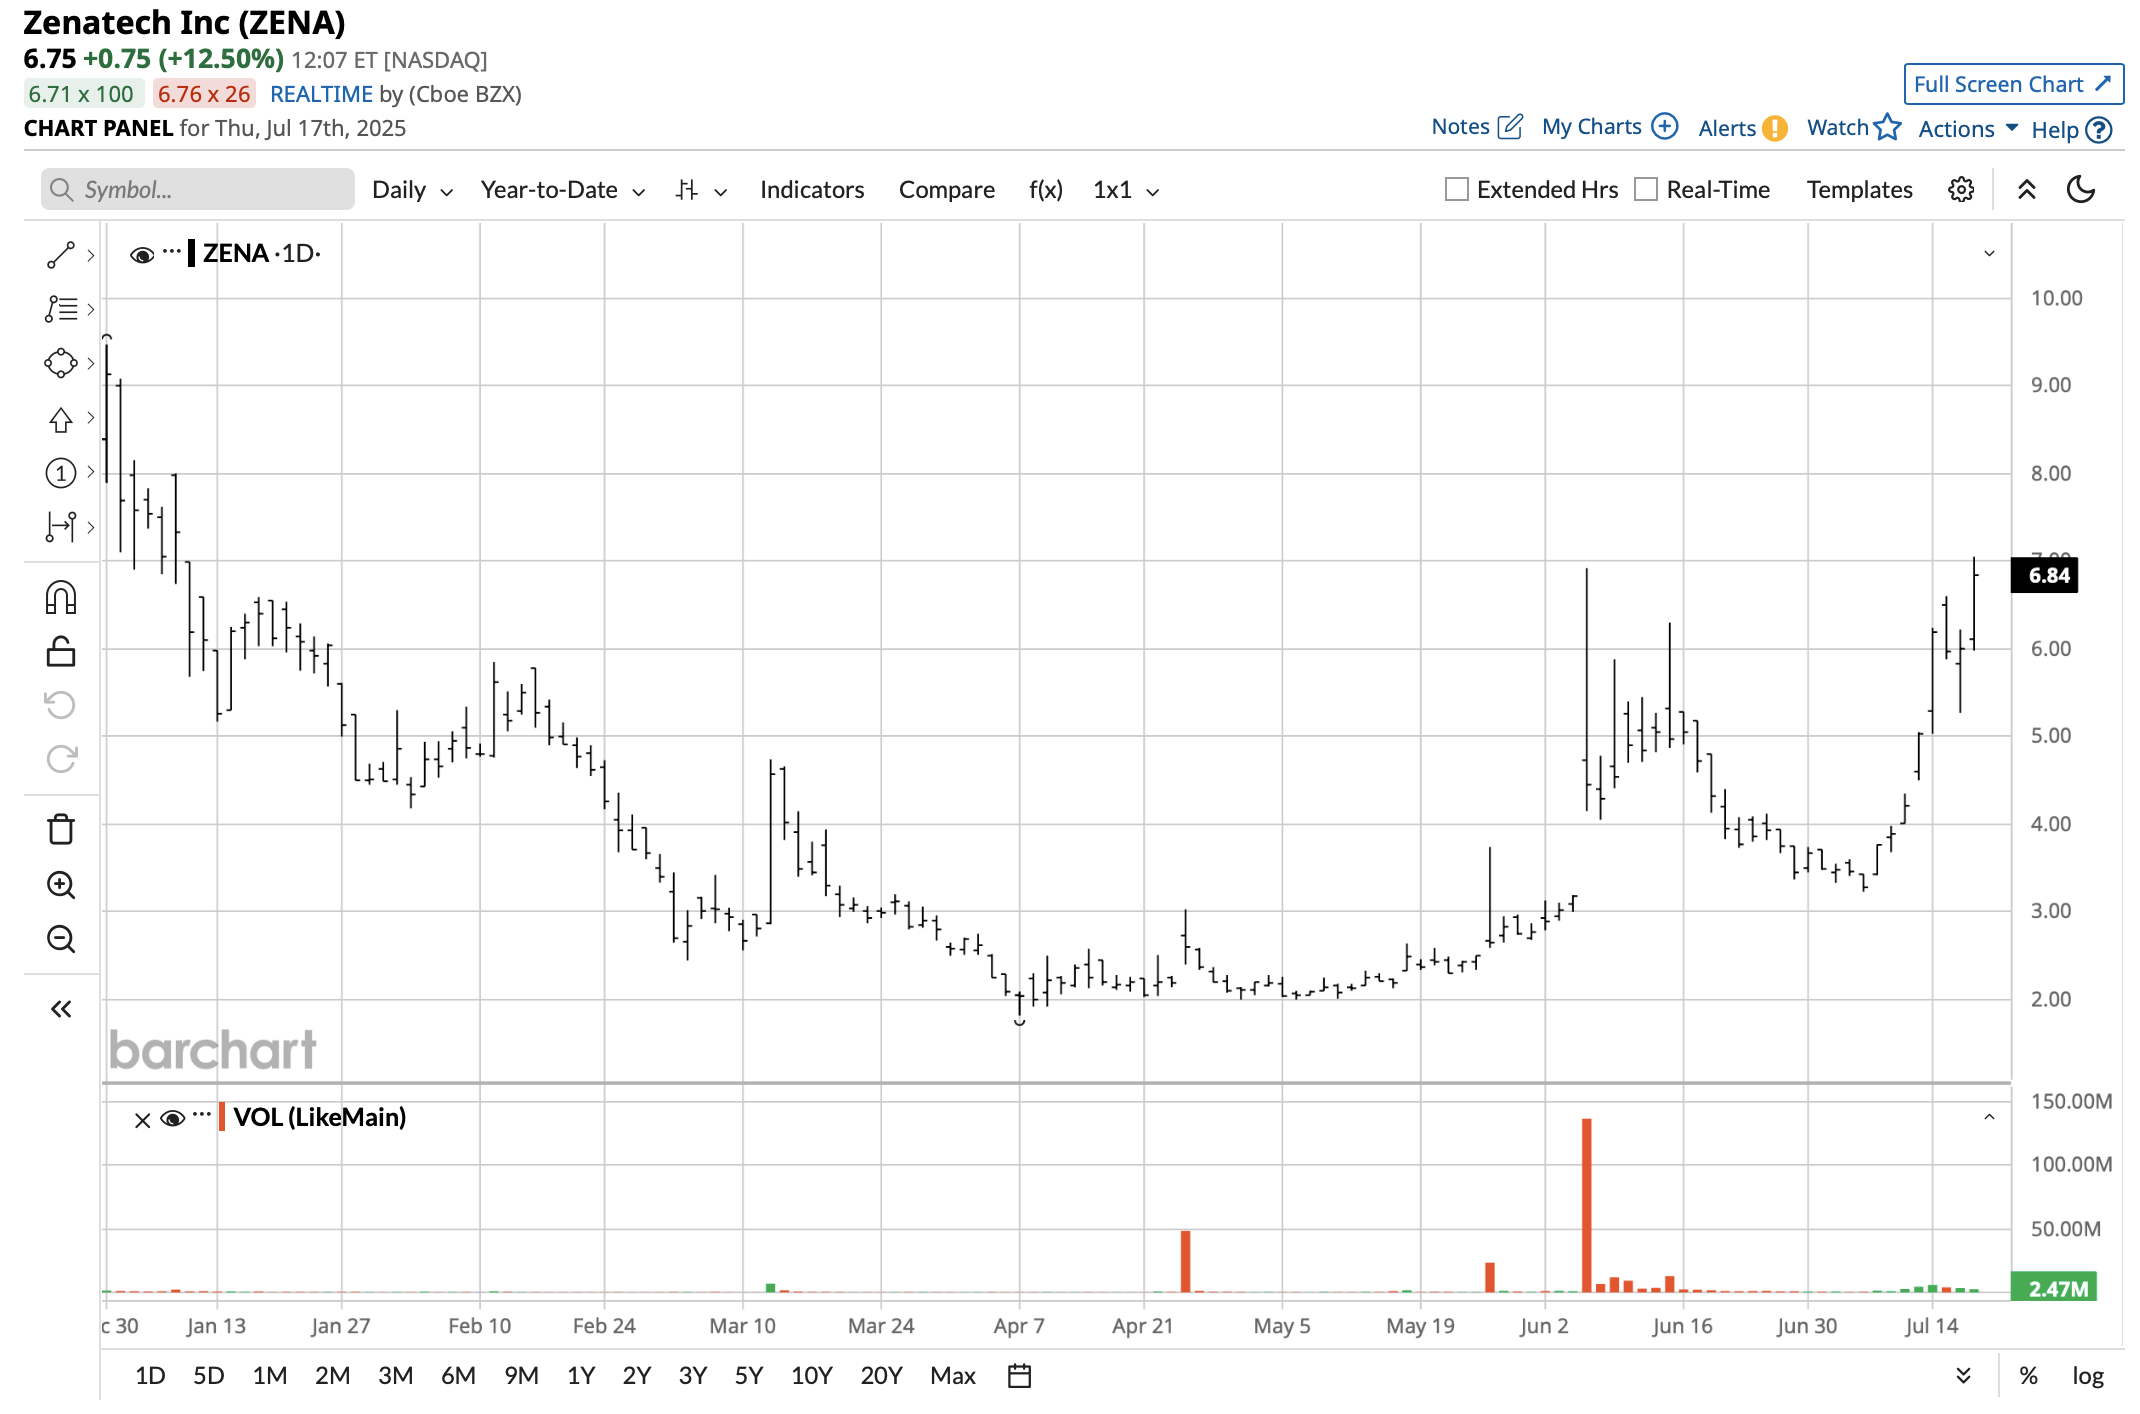Remove the VOL indicator pane
Viewport: 2140px width, 1414px height.
(142, 1120)
